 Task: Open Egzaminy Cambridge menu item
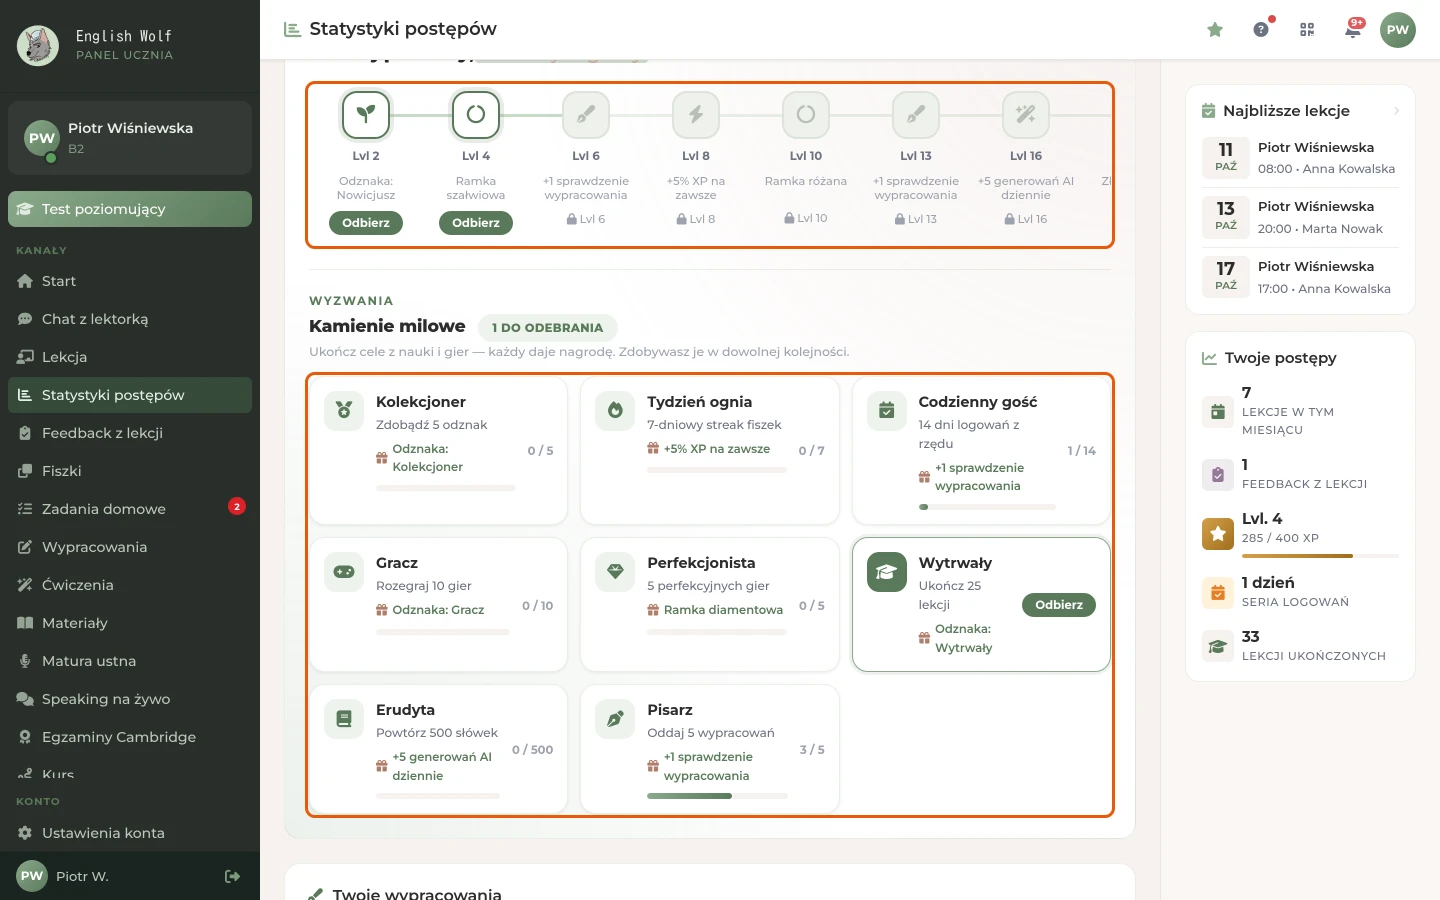click(x=130, y=737)
